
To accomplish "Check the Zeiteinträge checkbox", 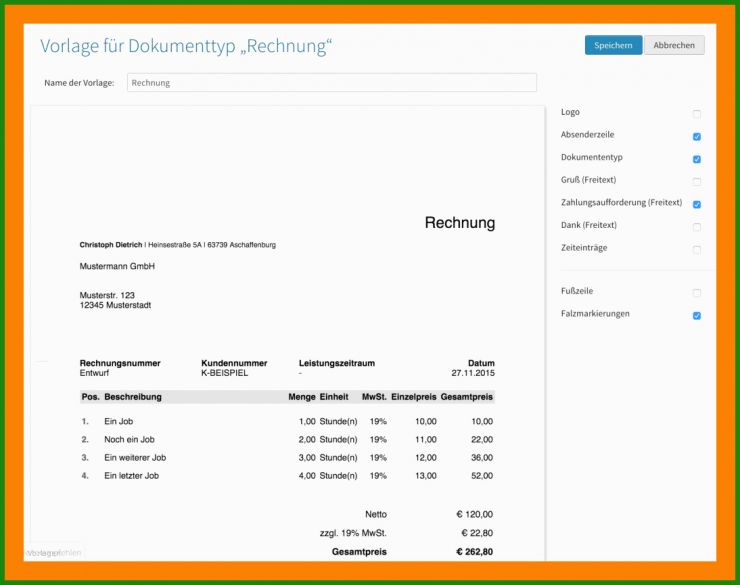I will [x=697, y=250].
